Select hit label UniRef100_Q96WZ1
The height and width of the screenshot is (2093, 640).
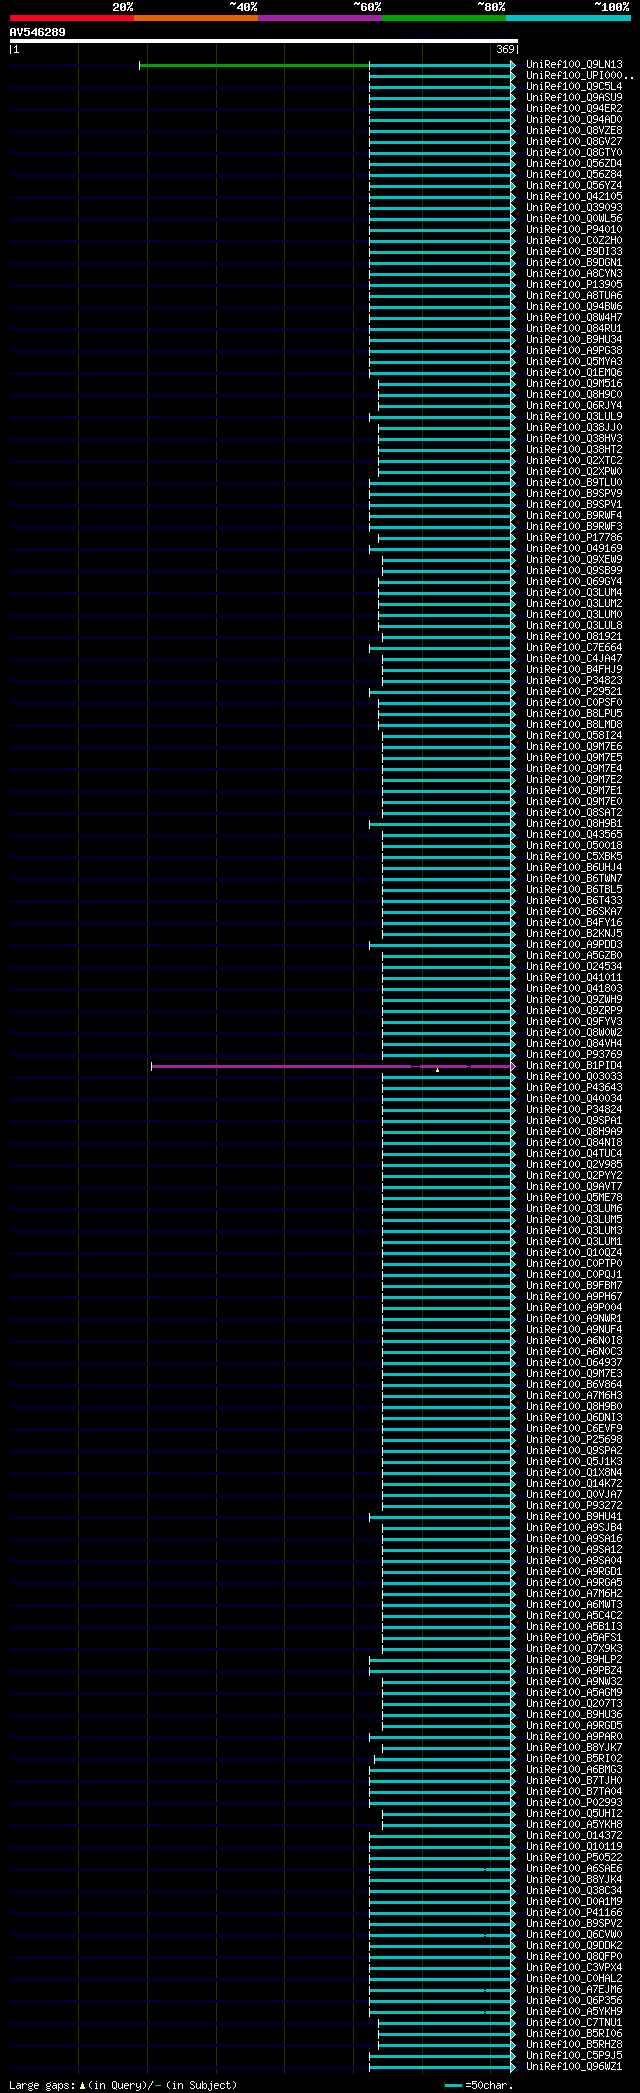pos(574,2067)
